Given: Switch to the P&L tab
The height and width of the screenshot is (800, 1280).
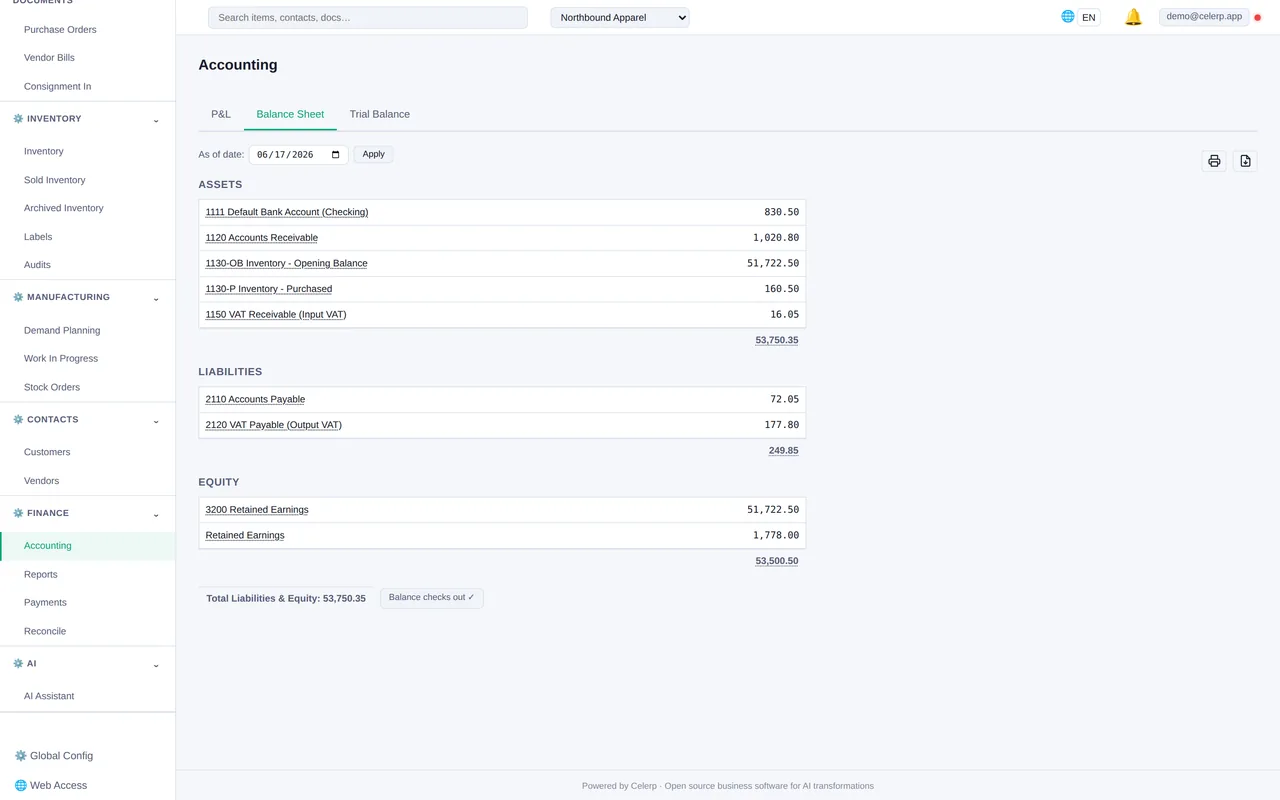Looking at the screenshot, I should point(221,114).
